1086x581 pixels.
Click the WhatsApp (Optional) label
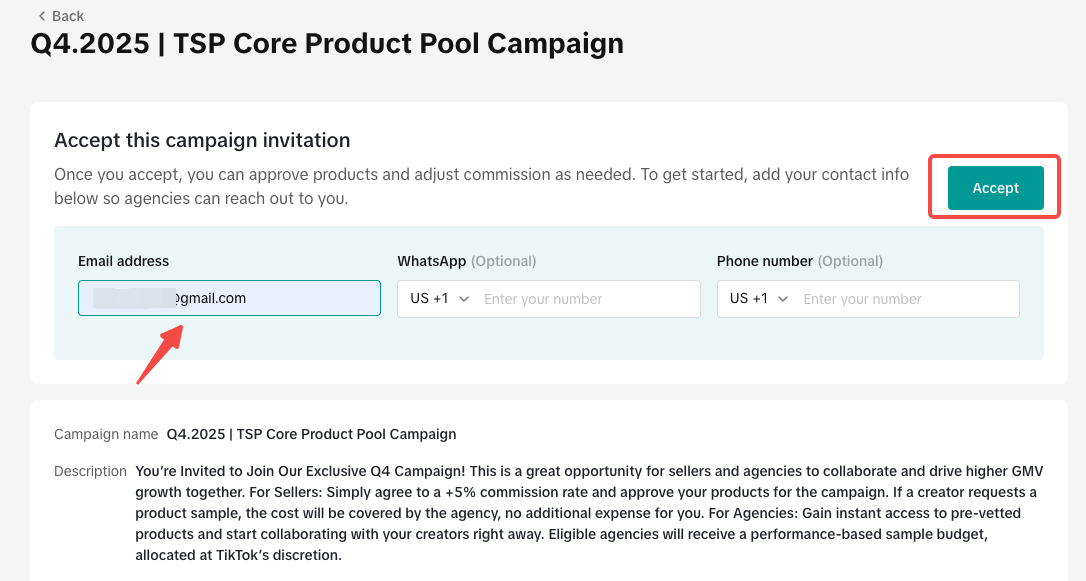pyautogui.click(x=466, y=261)
